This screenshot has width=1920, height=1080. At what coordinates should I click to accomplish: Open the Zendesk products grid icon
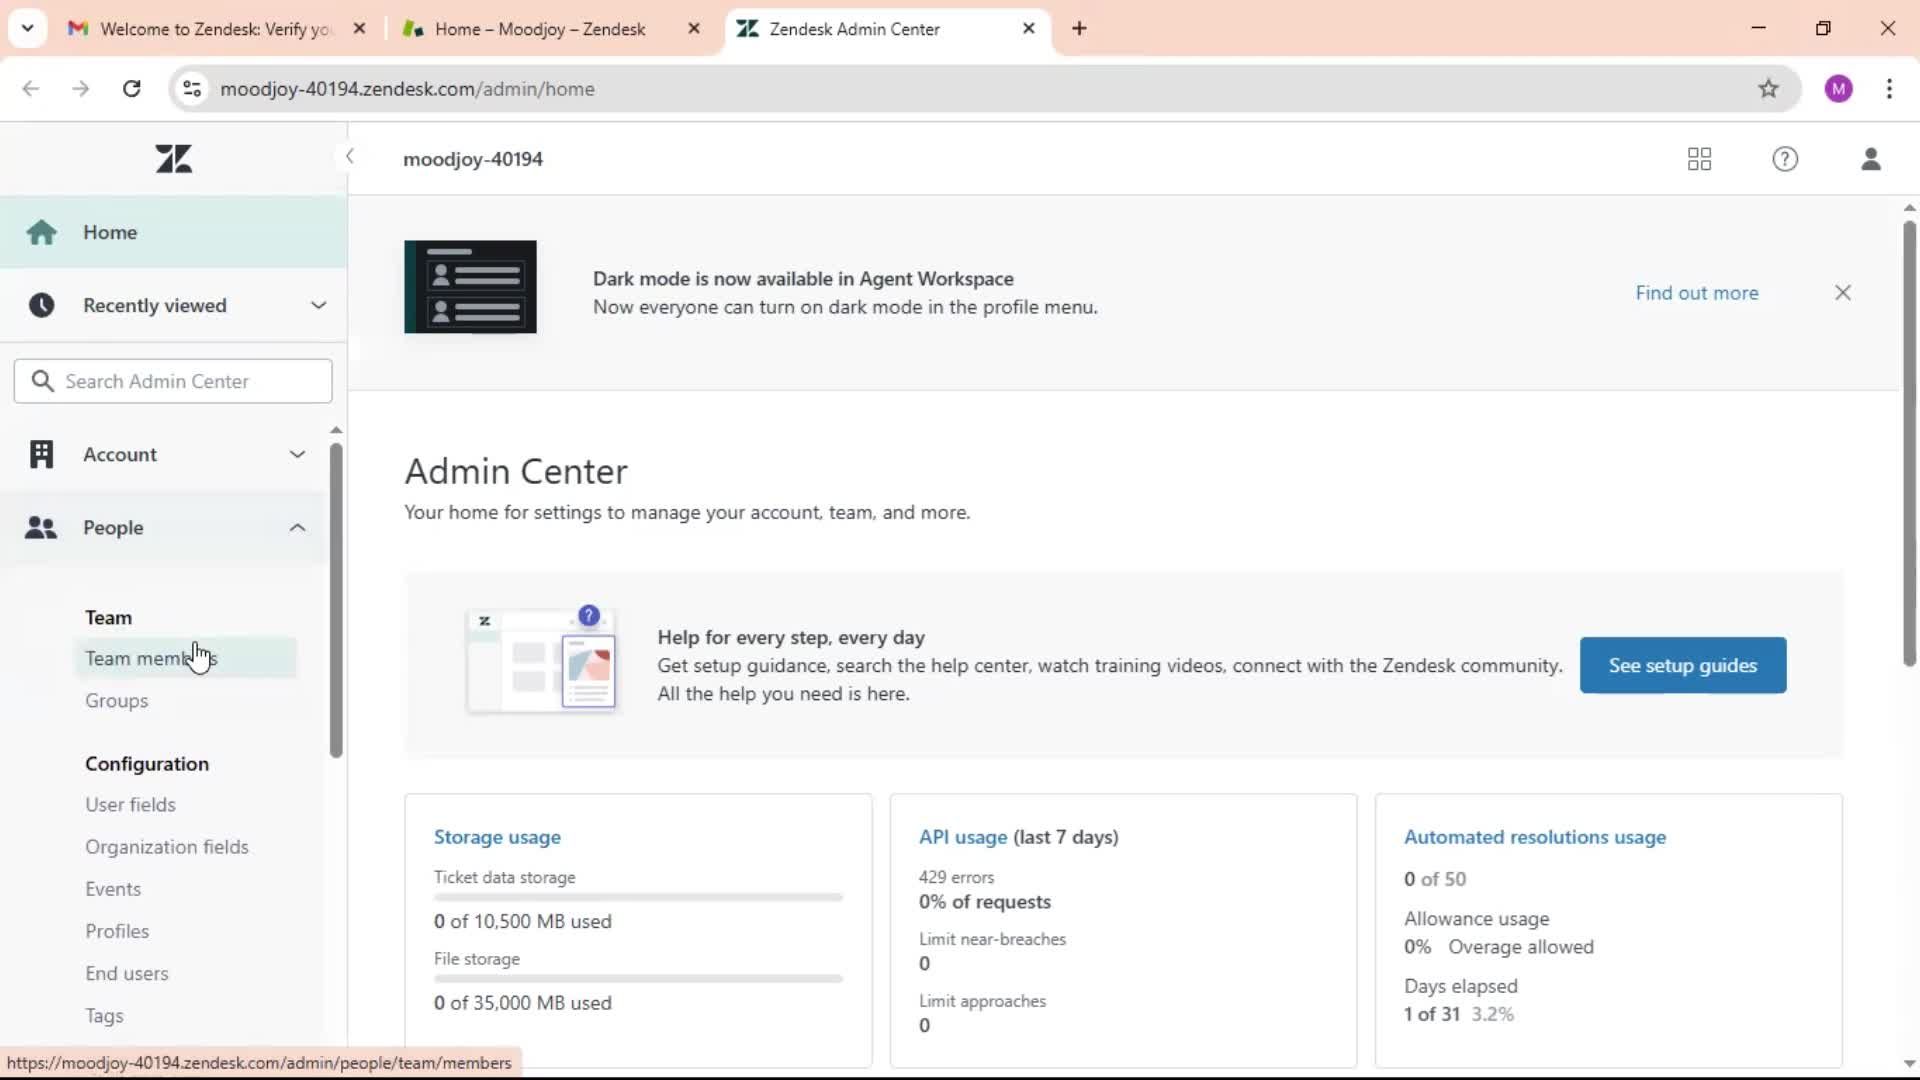coord(1699,159)
